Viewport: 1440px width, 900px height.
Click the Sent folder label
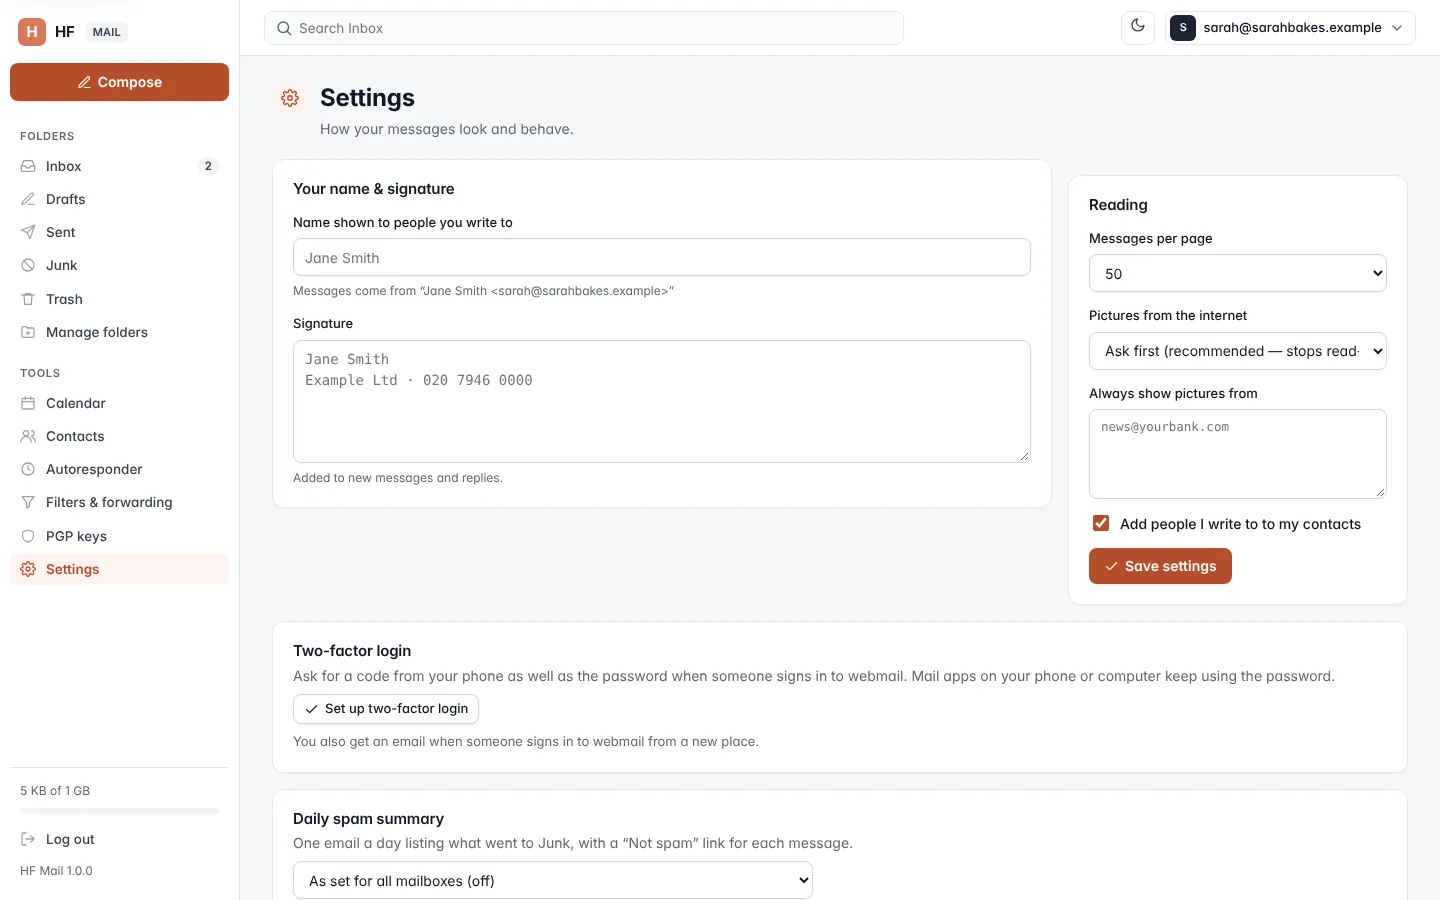(x=60, y=232)
